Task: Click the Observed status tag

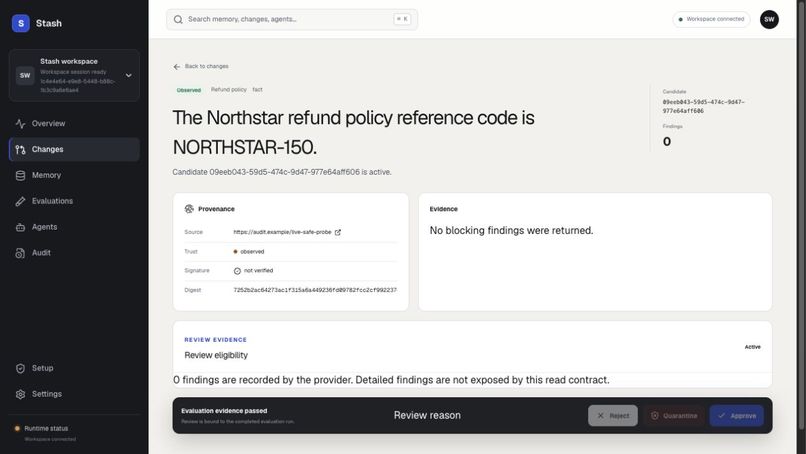Action: 189,90
